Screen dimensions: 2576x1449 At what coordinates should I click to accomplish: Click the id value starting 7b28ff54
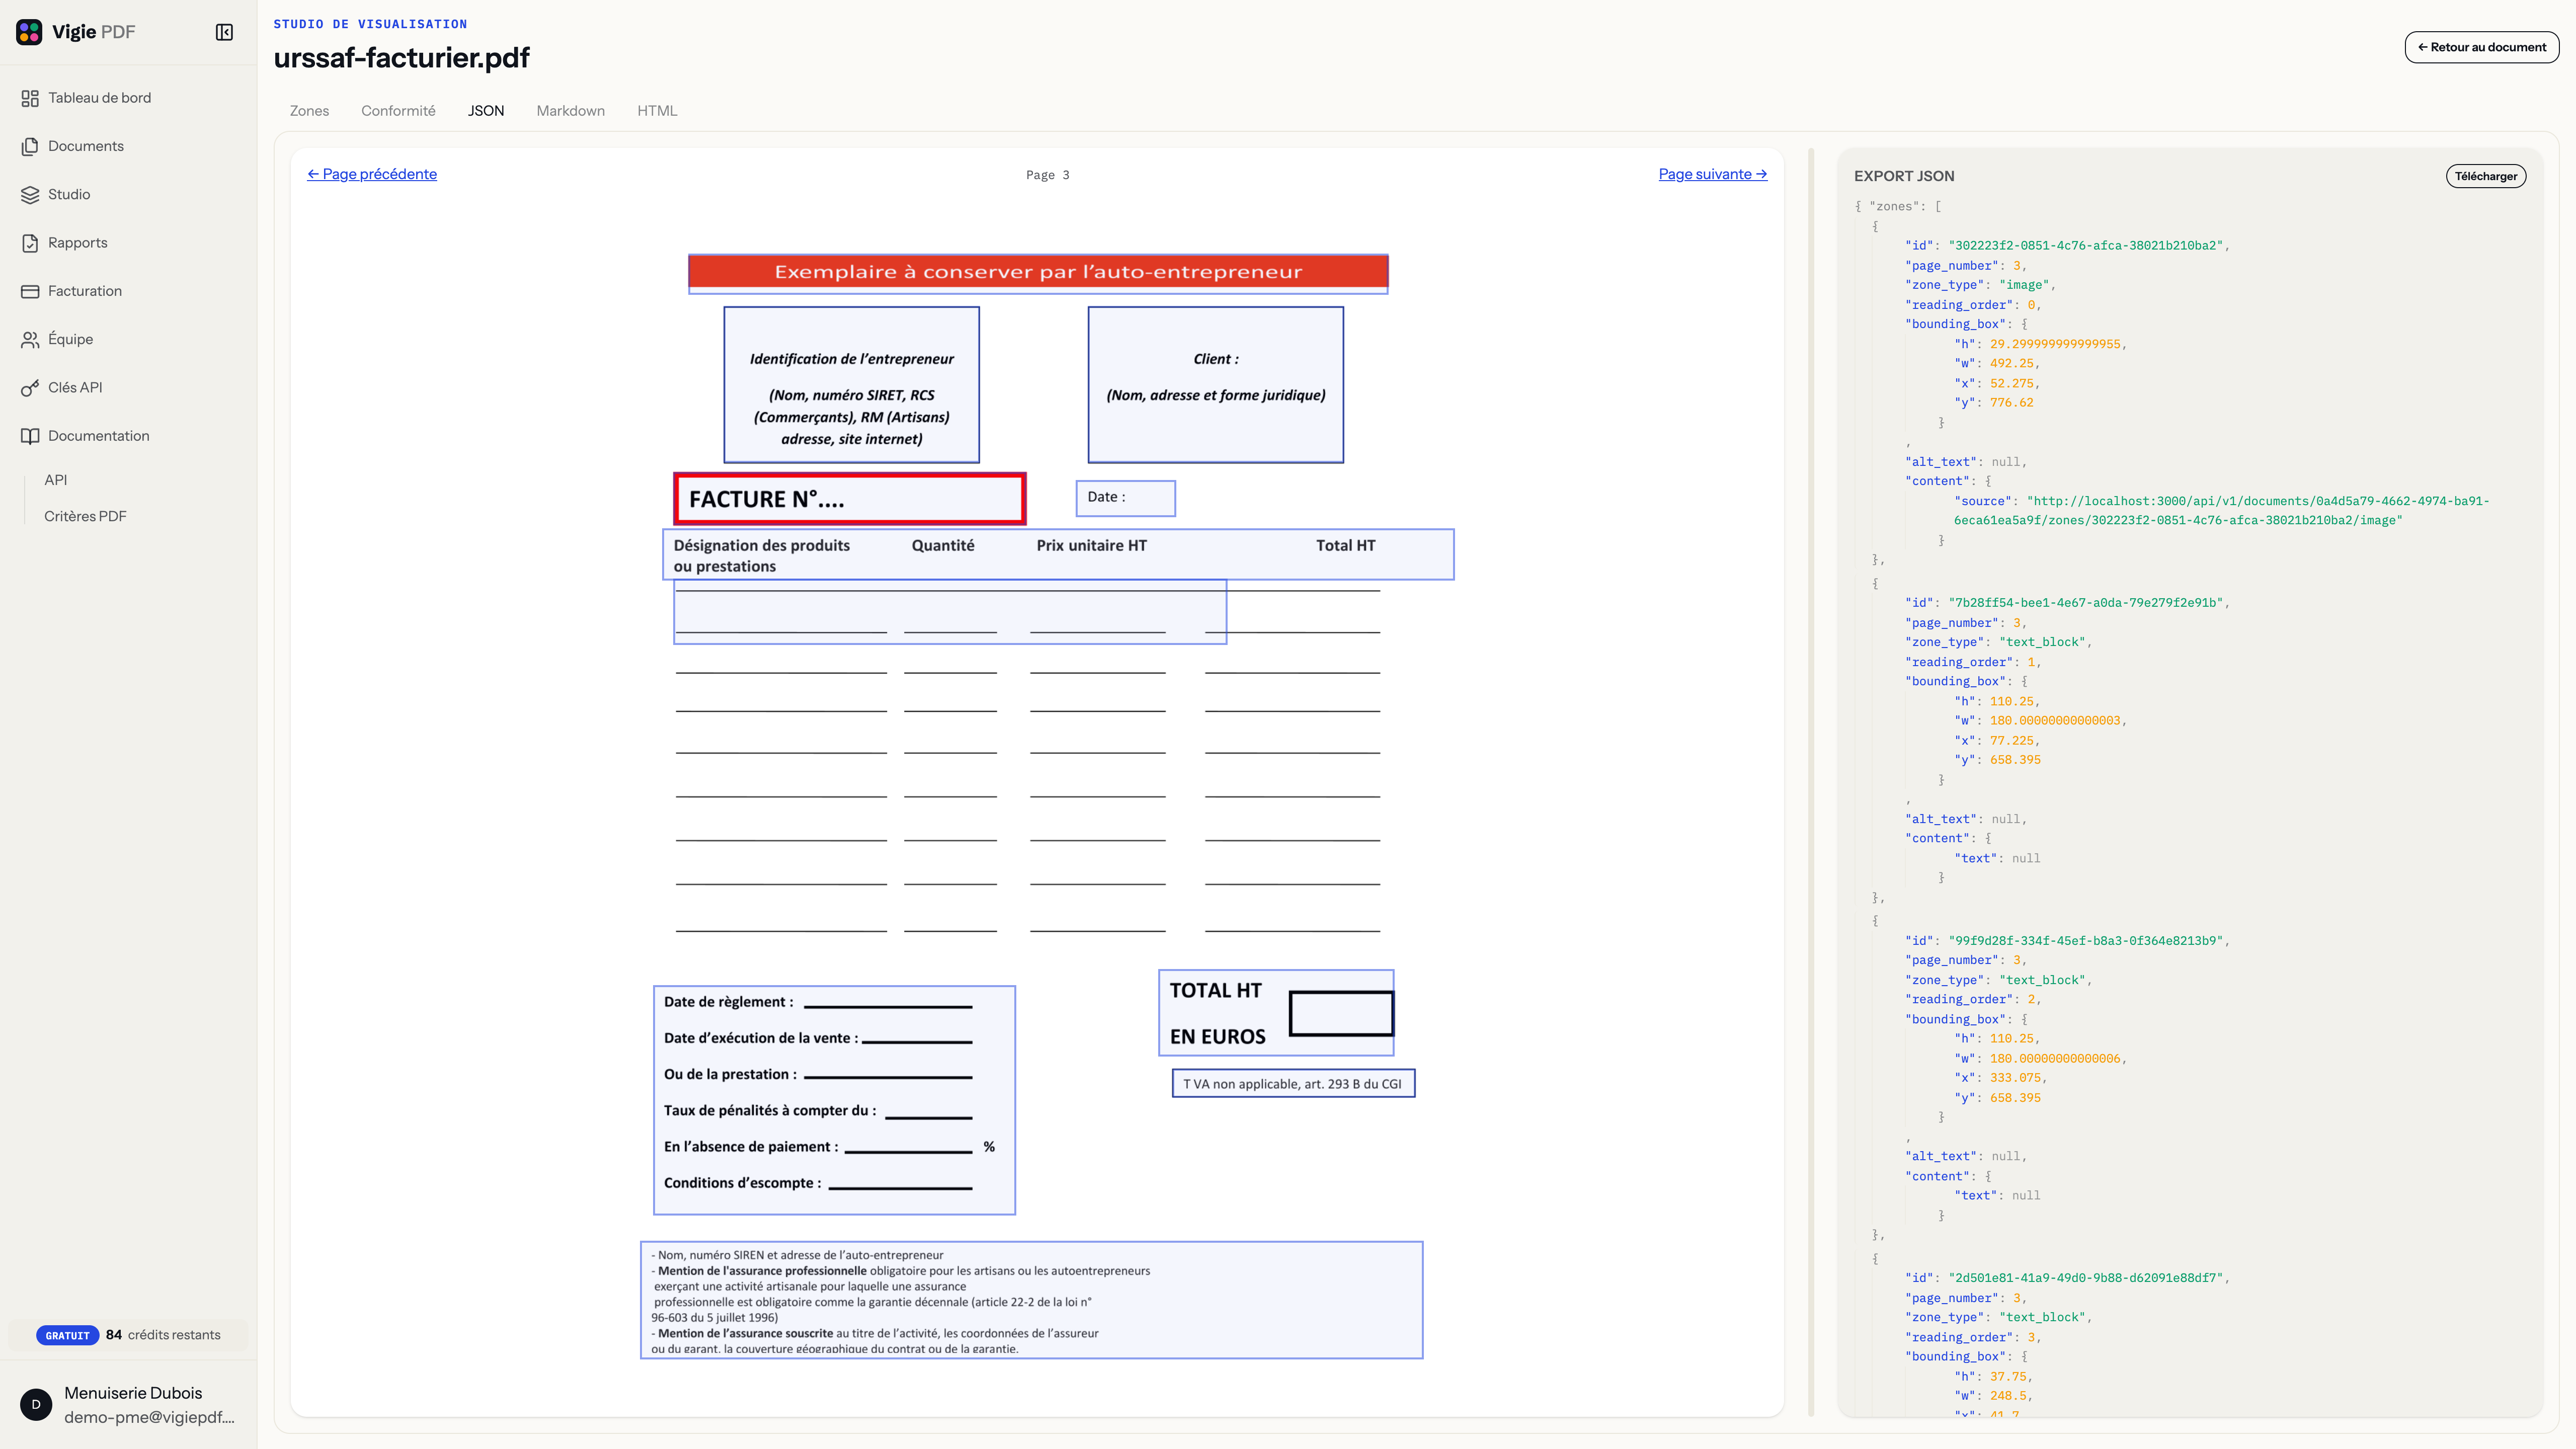pyautogui.click(x=2087, y=603)
